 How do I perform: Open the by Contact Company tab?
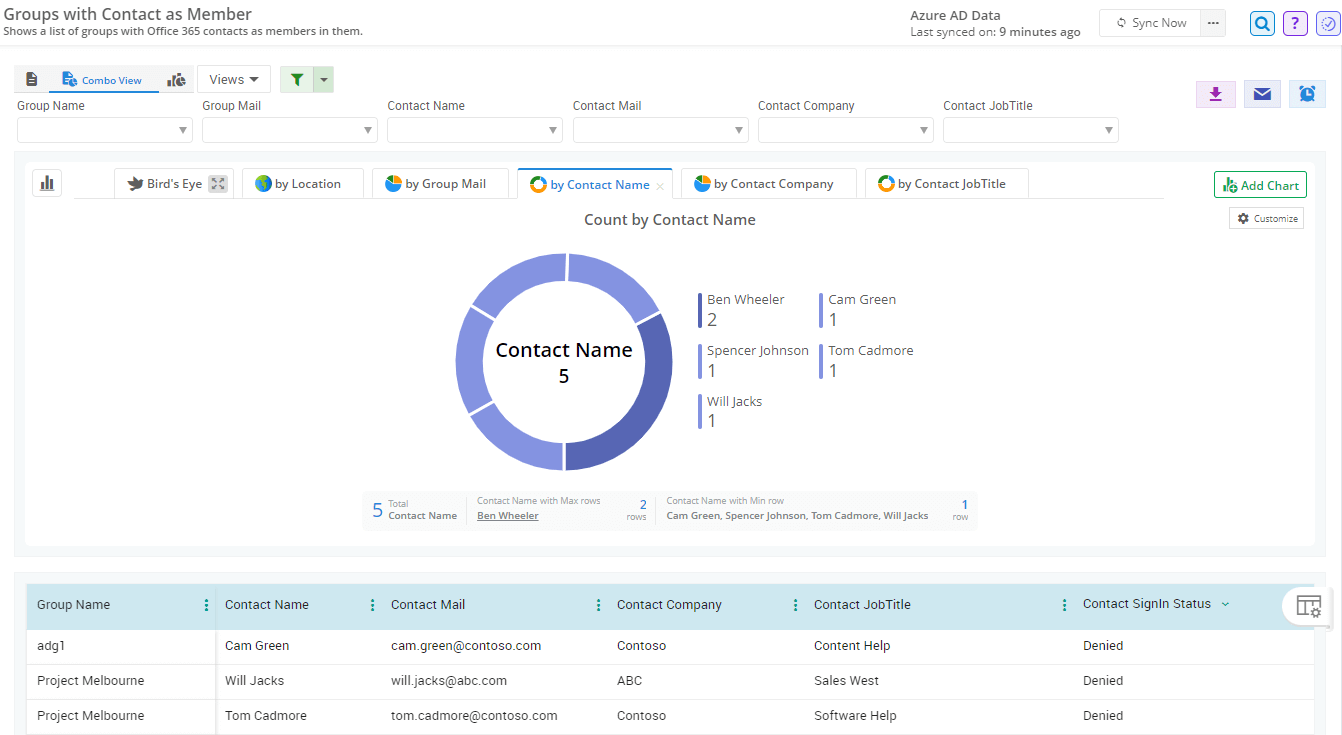768,184
